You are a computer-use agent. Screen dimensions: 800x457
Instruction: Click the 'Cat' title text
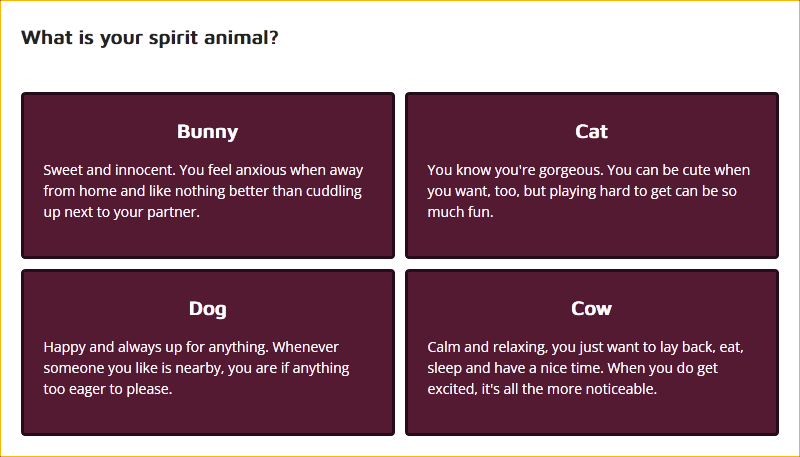[x=591, y=132]
